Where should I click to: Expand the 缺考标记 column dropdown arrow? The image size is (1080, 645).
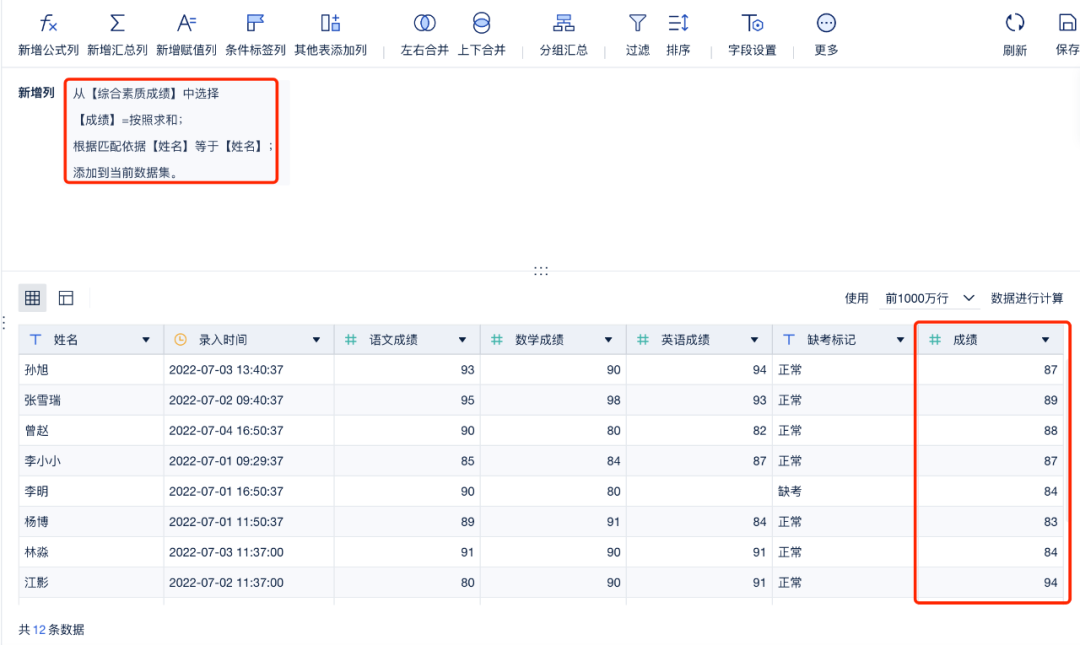click(x=900, y=340)
